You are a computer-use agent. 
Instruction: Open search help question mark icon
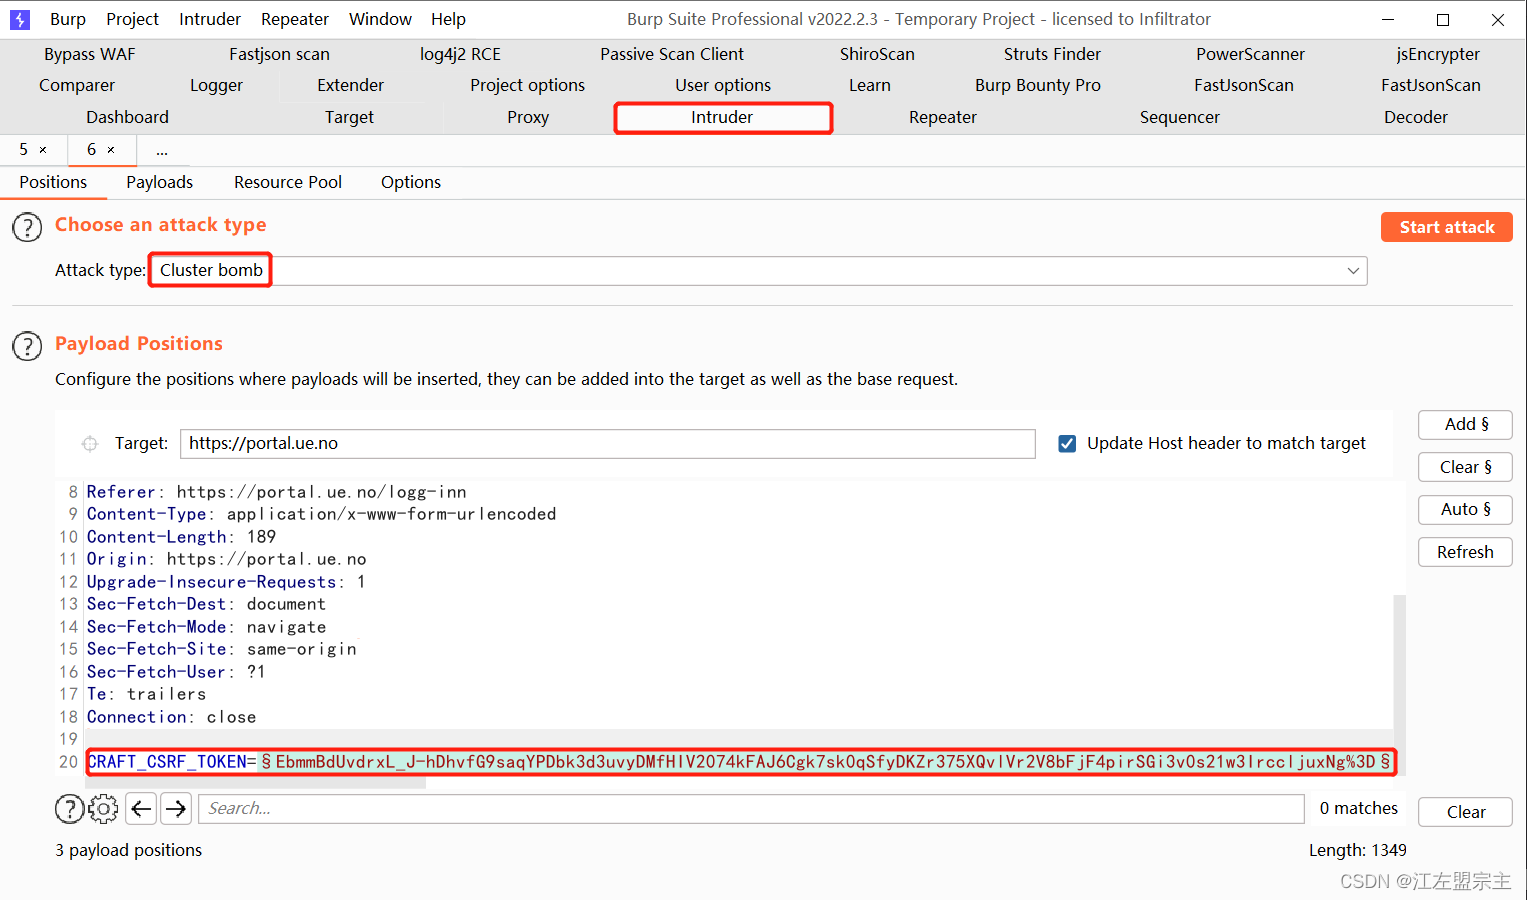click(69, 808)
